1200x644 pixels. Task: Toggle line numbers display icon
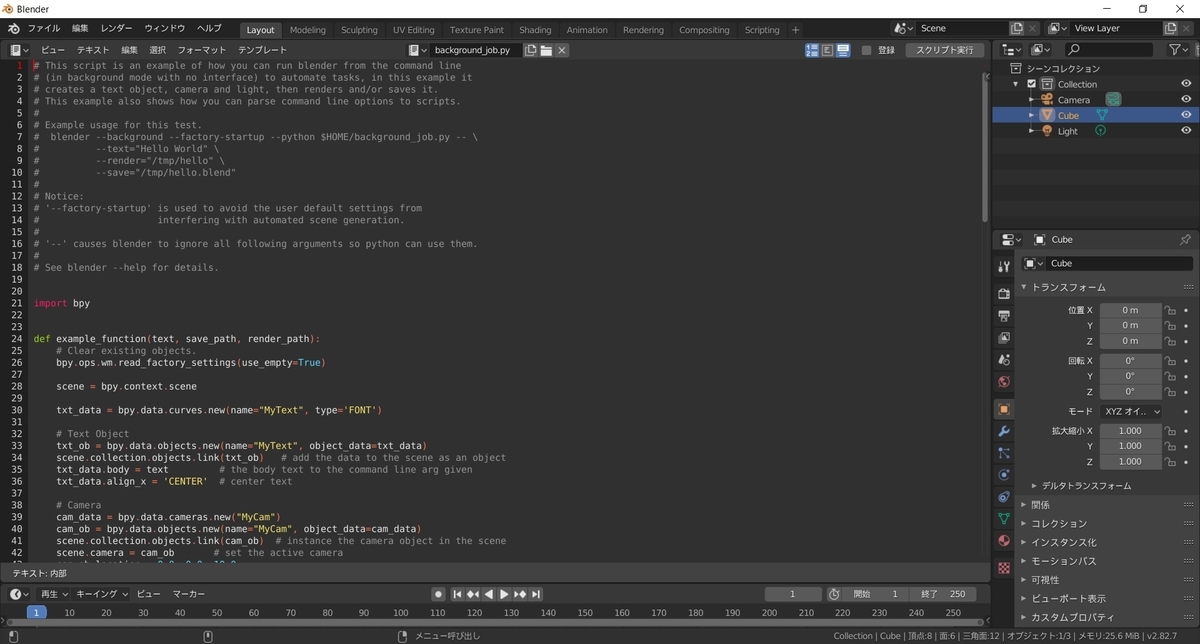[812, 50]
